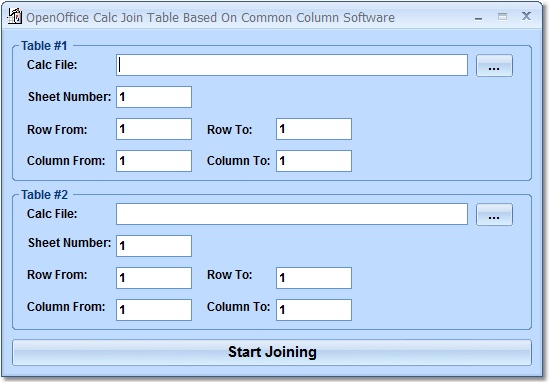Screen dimensions: 550x384
Task: Select Table #1 Sheet Number field
Action: coord(154,97)
